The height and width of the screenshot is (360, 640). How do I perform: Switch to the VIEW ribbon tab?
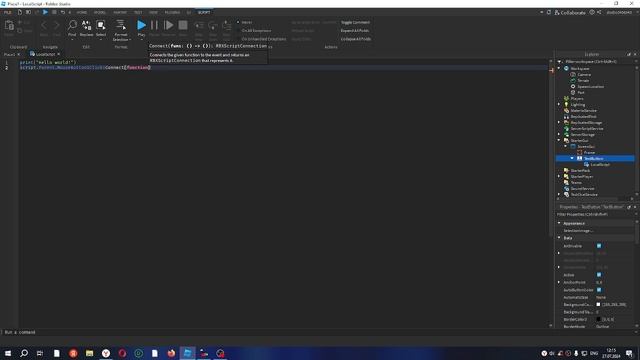click(153, 13)
